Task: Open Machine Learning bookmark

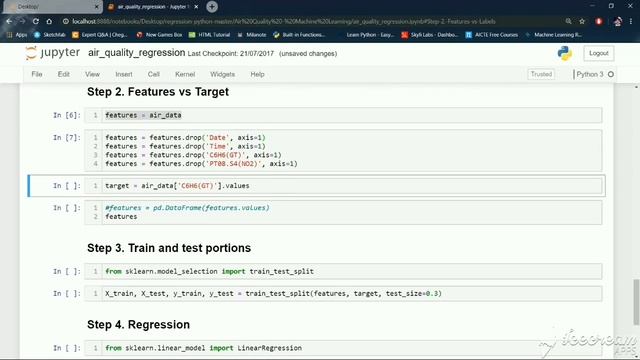Action: pos(553,35)
